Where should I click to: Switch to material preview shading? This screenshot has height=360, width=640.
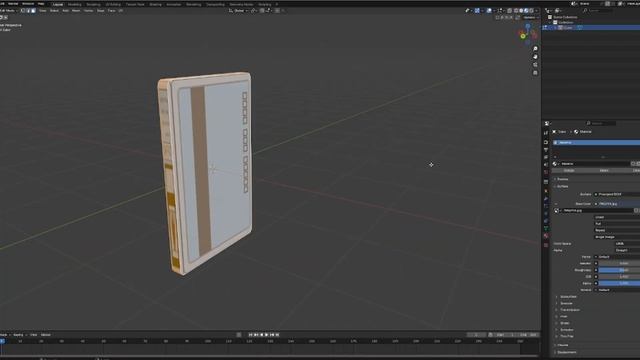526,11
